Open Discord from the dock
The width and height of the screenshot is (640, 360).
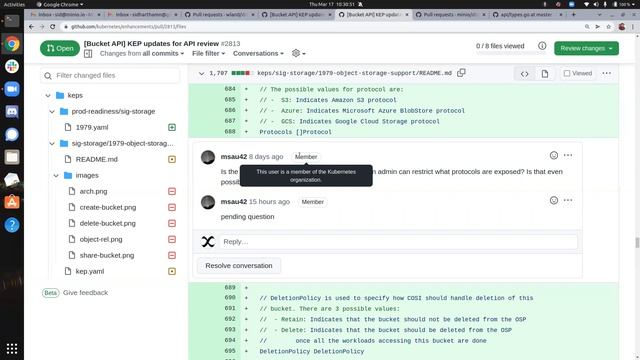(12, 111)
